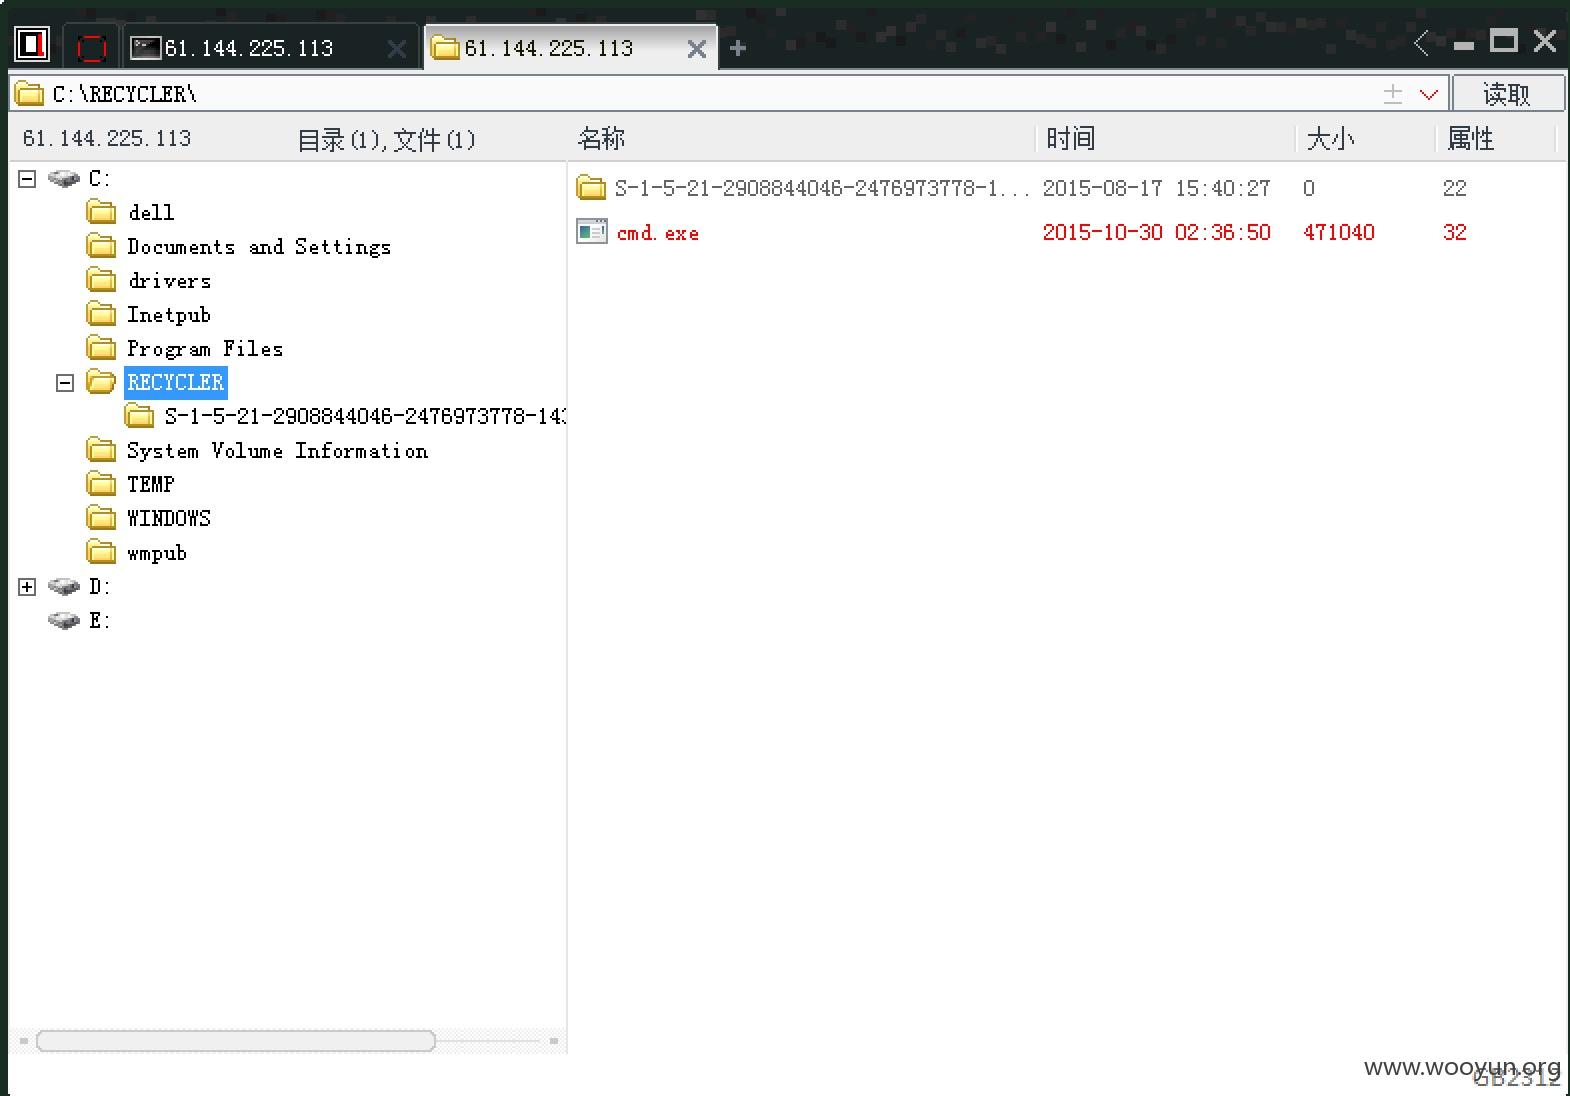Select the red square home tab icon

click(x=91, y=47)
